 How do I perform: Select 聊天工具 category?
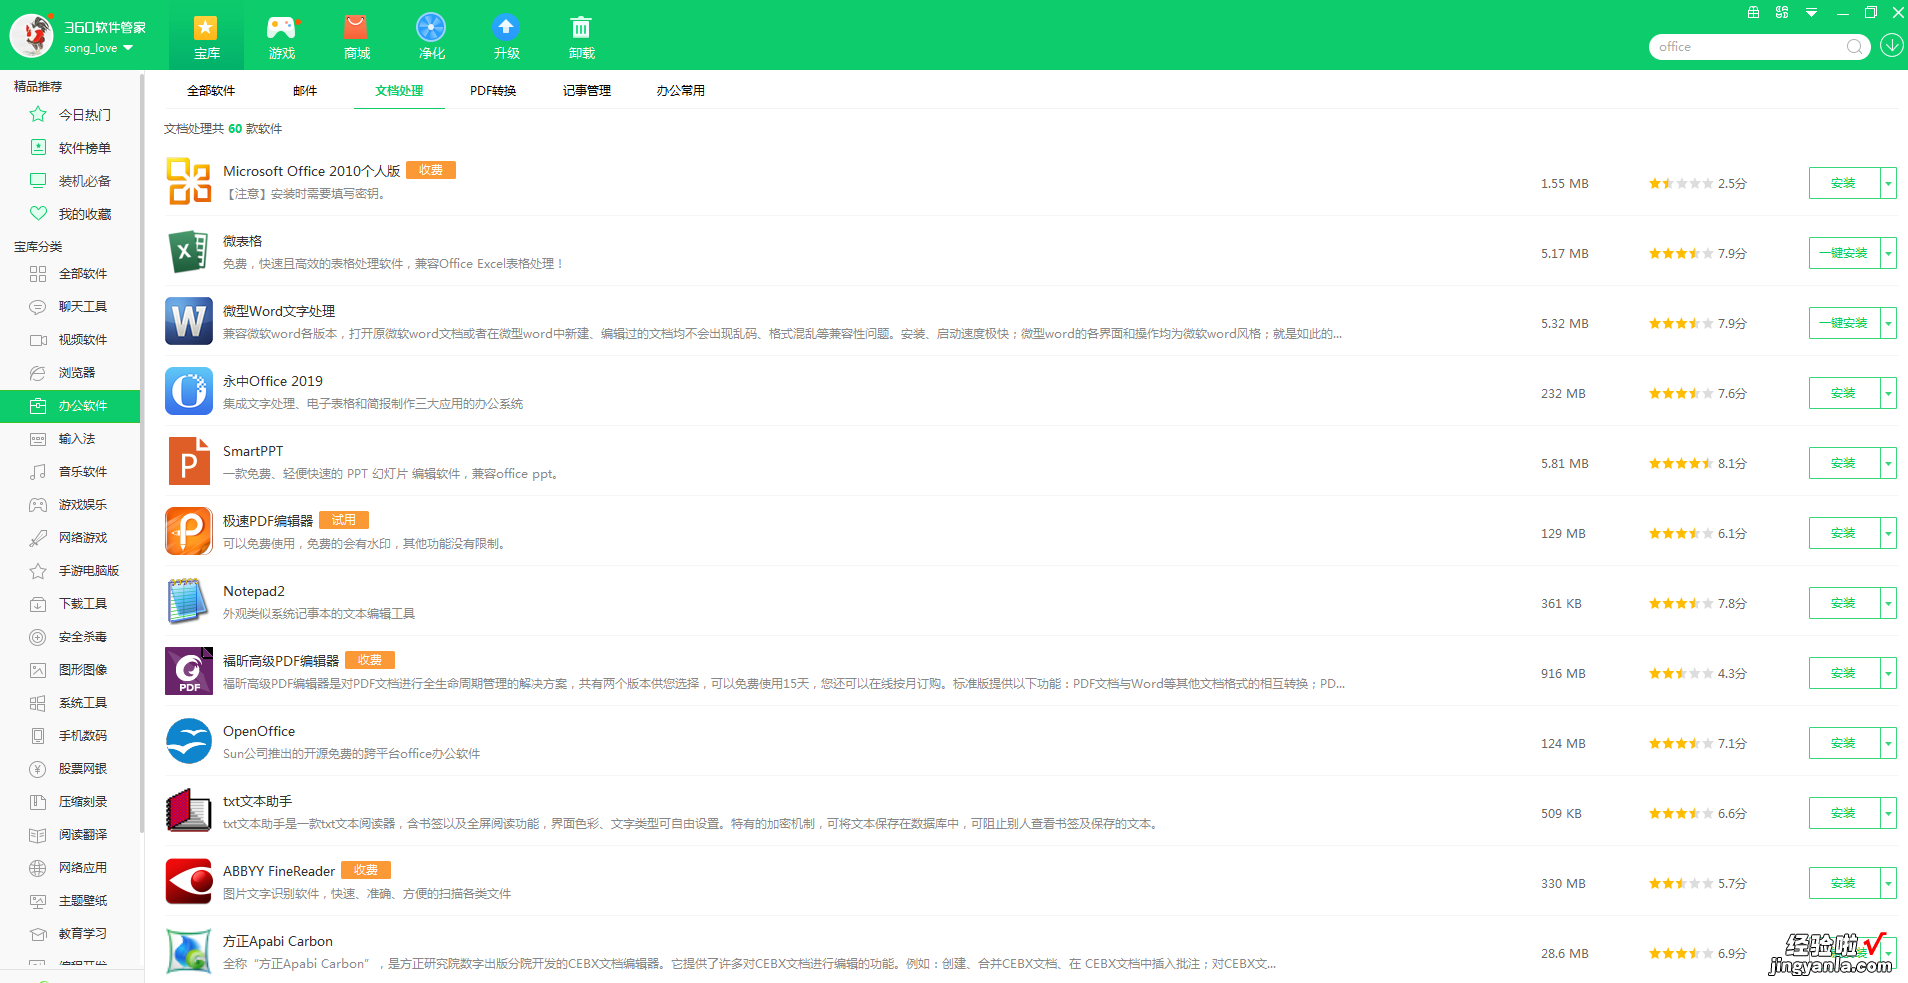coord(70,307)
